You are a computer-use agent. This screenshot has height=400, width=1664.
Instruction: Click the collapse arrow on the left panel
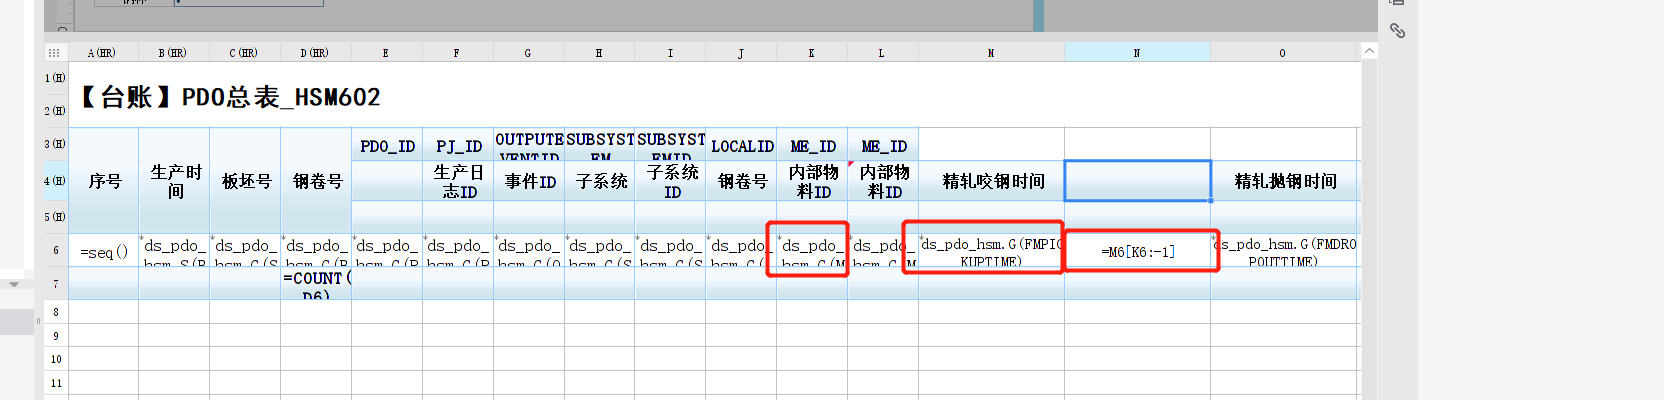click(14, 284)
